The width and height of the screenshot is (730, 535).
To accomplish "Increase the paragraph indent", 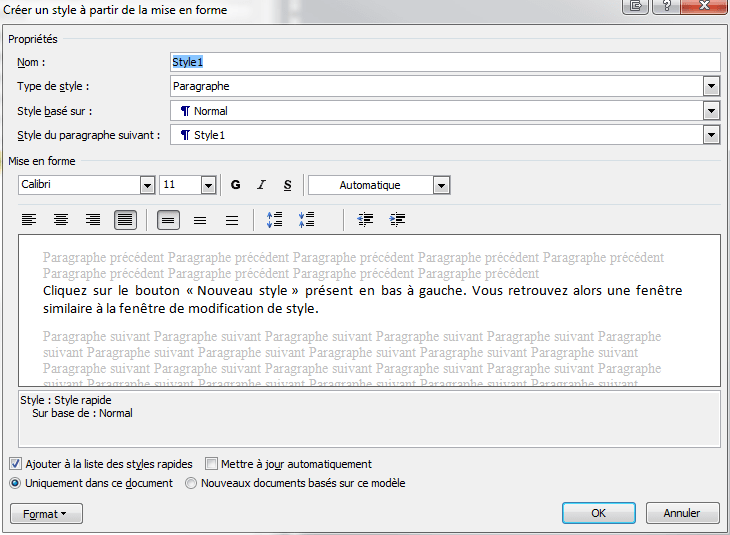I will (x=397, y=219).
